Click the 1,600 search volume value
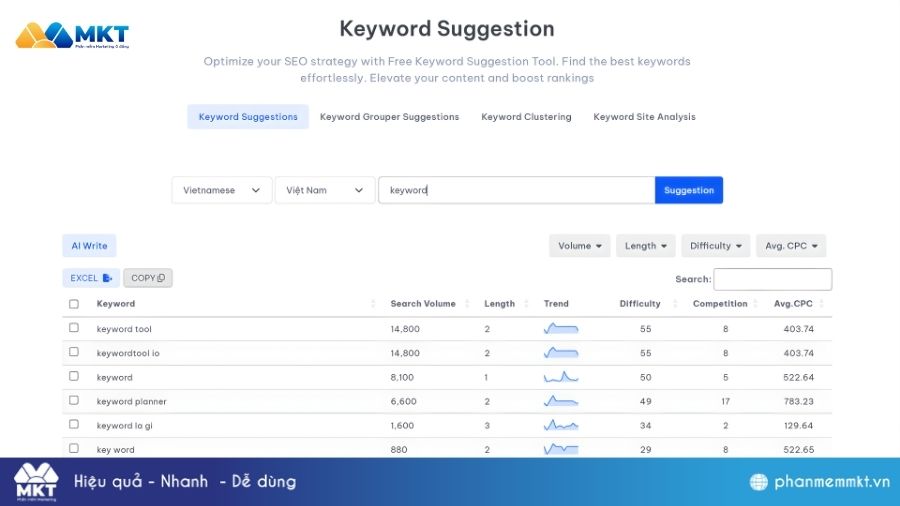 click(402, 425)
